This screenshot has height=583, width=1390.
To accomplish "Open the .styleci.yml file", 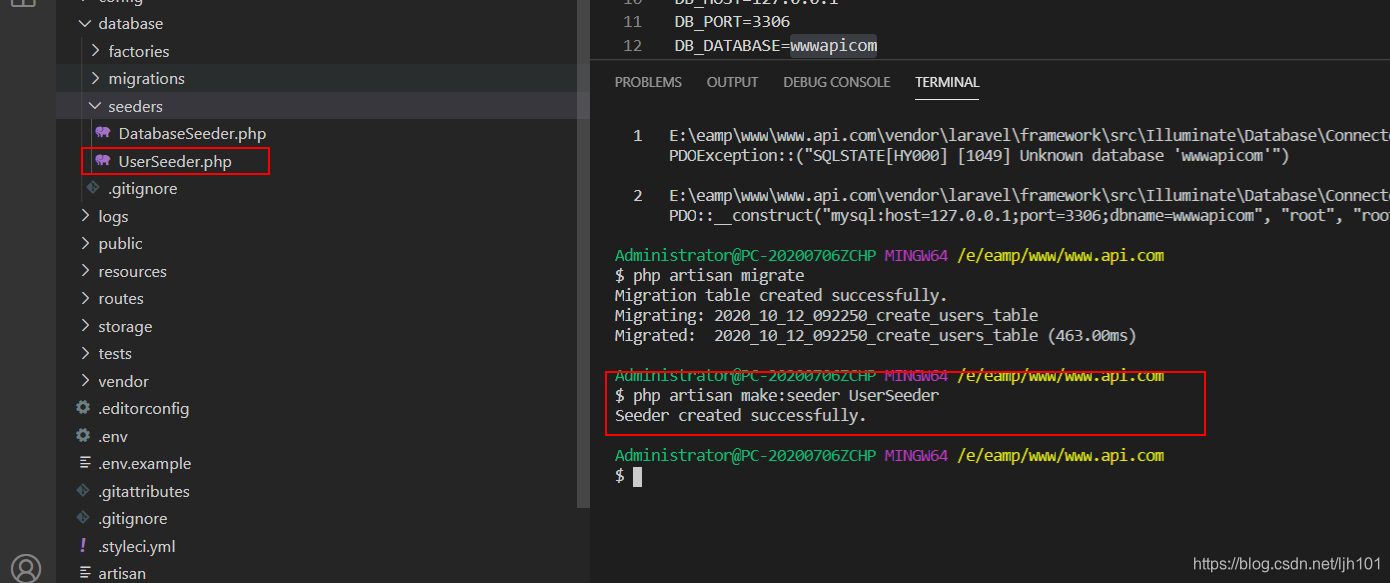I will pyautogui.click(x=137, y=546).
